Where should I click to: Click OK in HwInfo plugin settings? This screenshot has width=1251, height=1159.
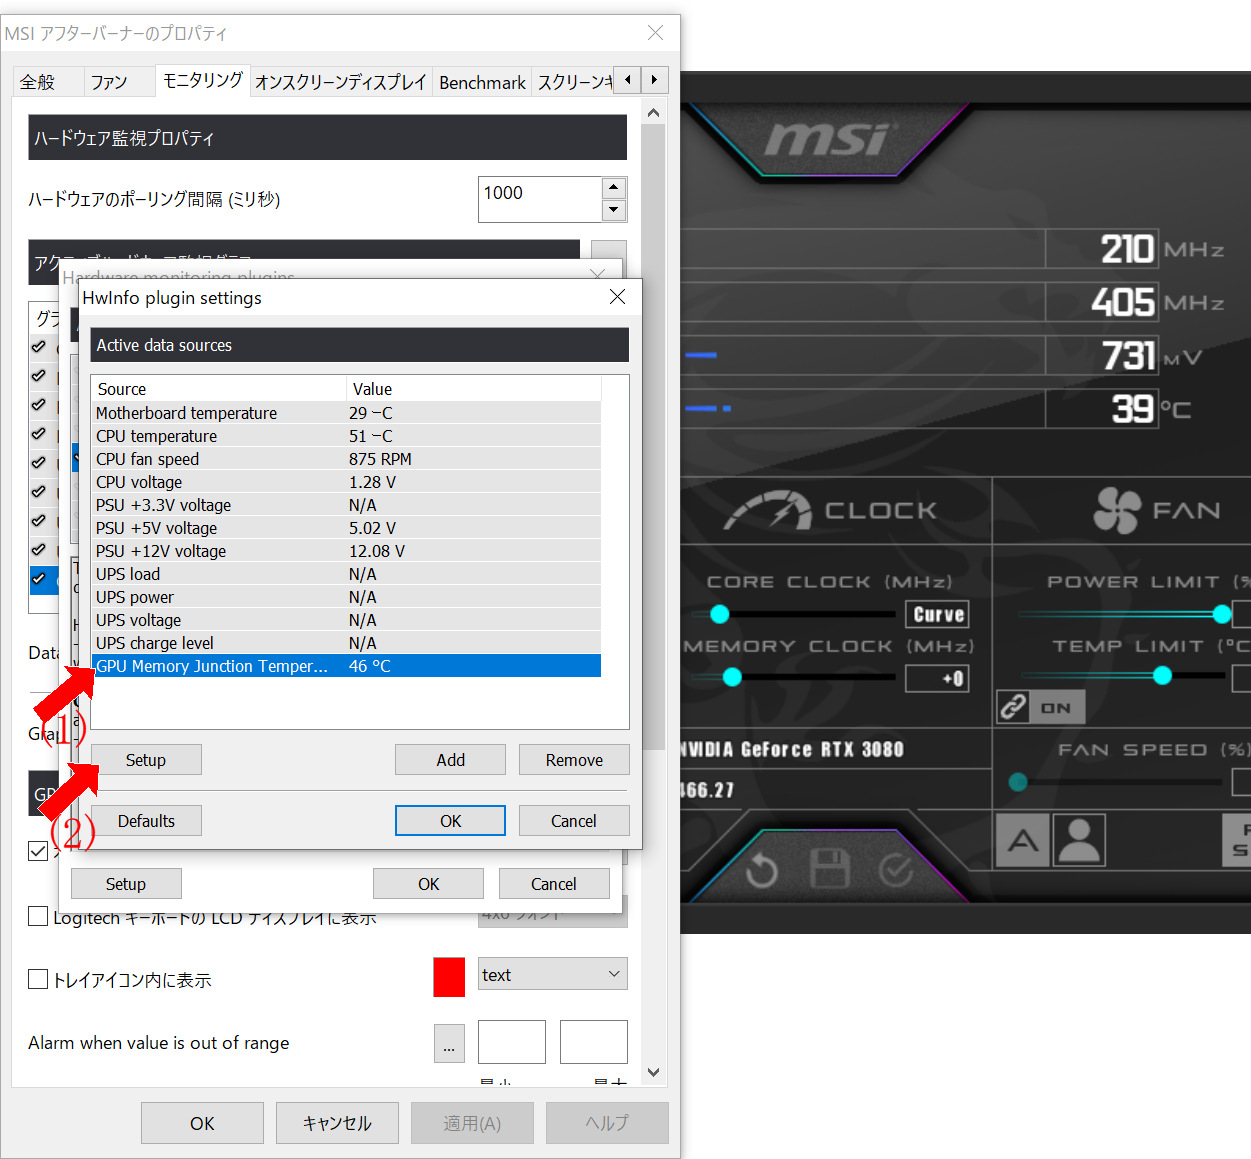coord(450,821)
